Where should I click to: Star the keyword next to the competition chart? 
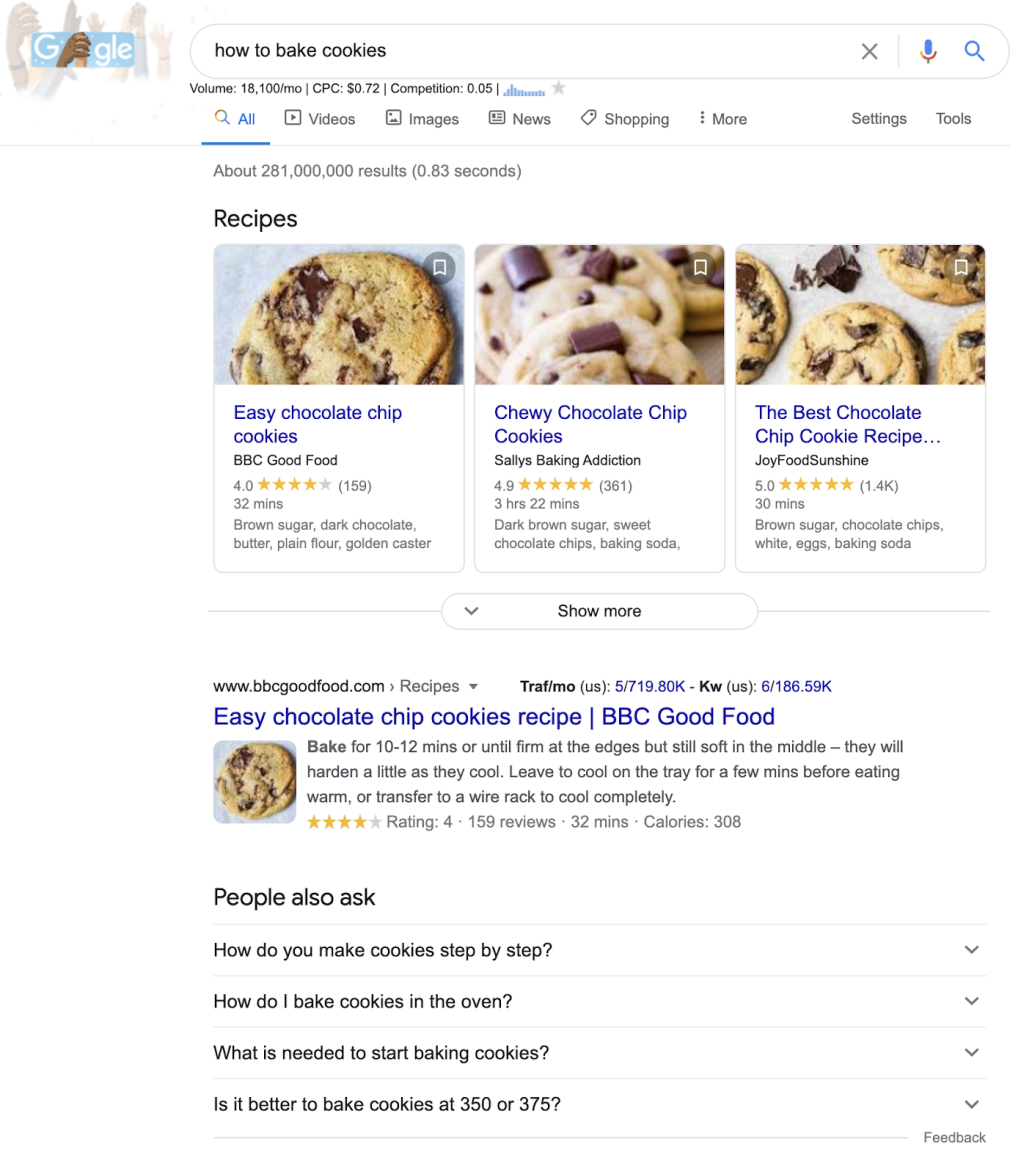pyautogui.click(x=559, y=89)
